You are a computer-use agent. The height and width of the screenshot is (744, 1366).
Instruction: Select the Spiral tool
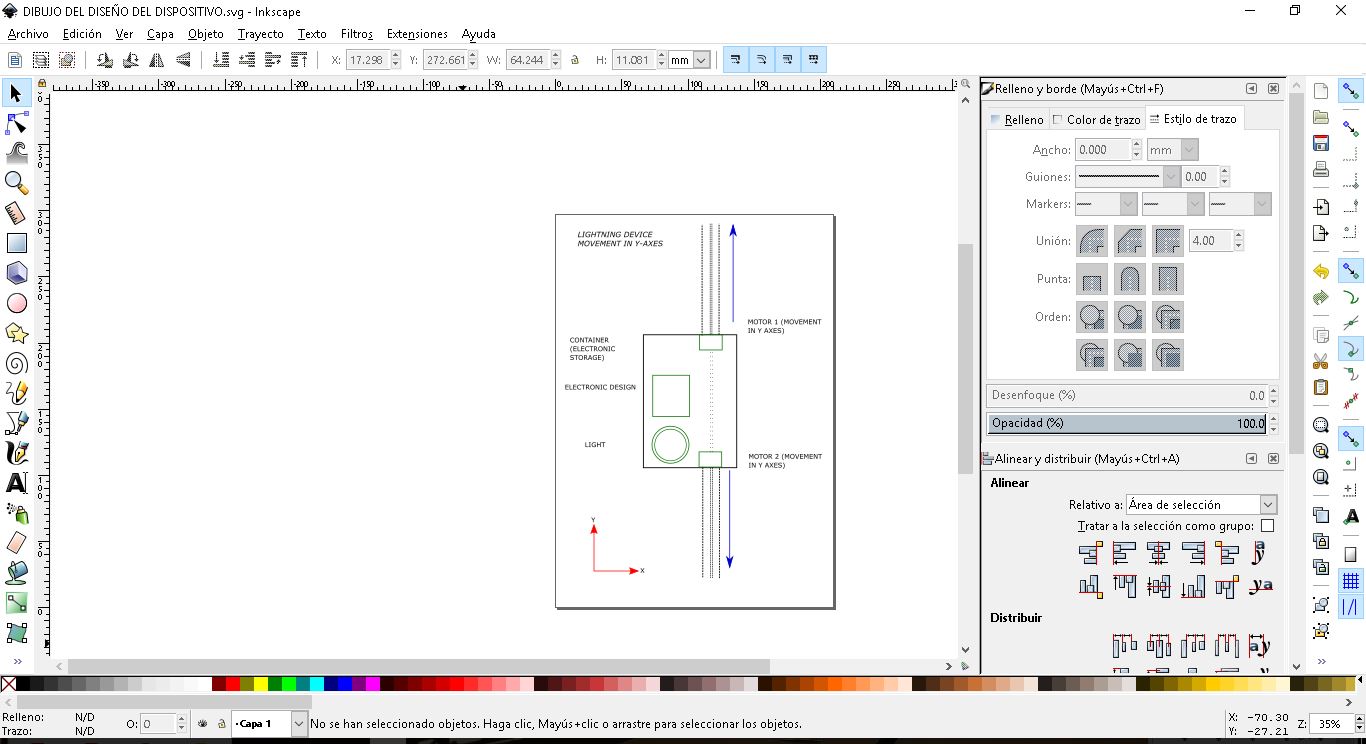16,363
